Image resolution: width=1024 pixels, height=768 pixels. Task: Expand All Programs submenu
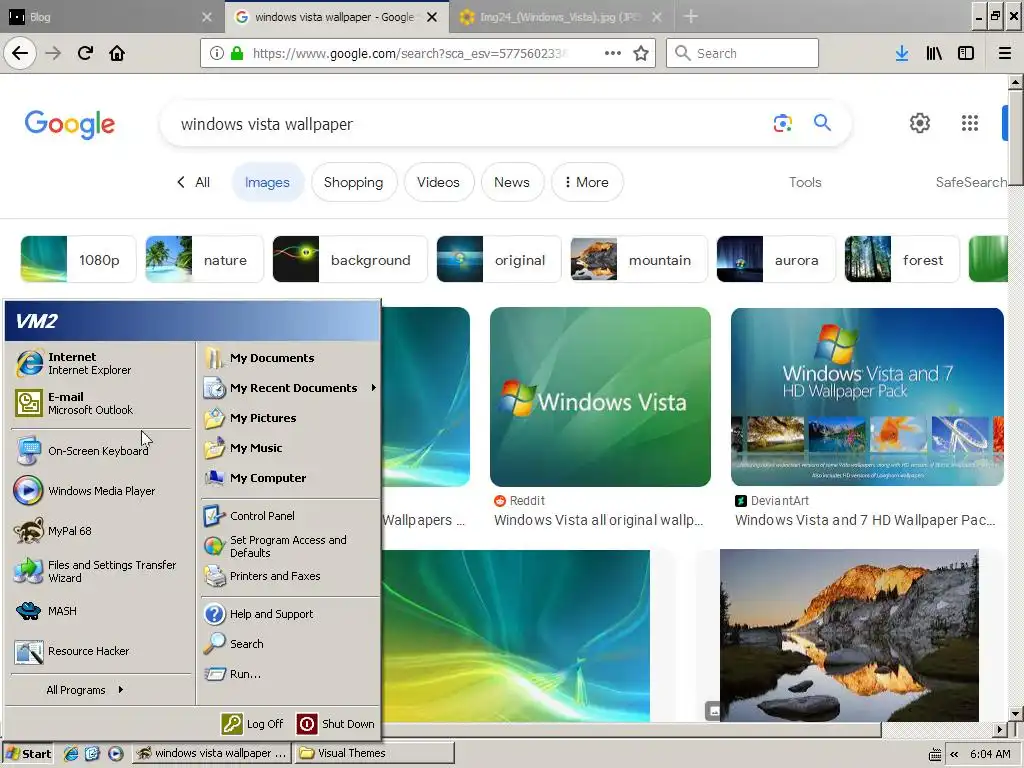pyautogui.click(x=85, y=690)
